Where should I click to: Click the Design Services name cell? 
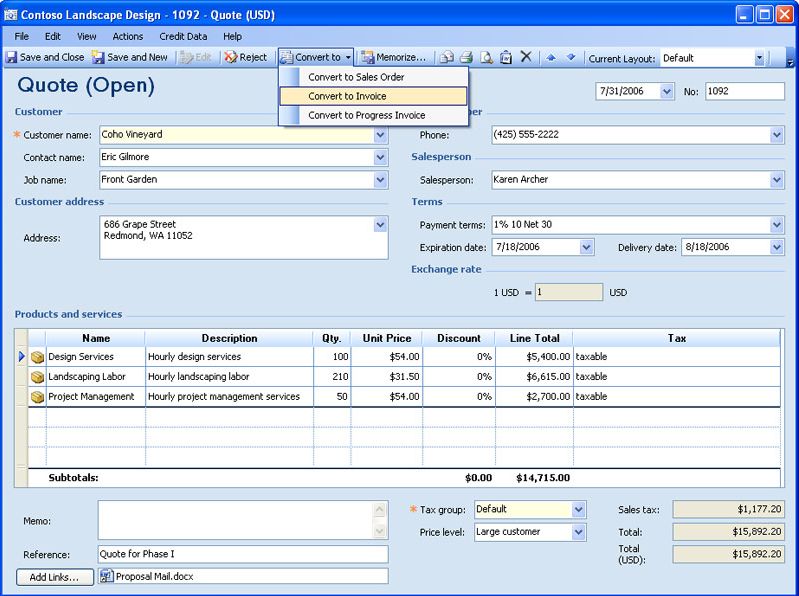(x=95, y=357)
